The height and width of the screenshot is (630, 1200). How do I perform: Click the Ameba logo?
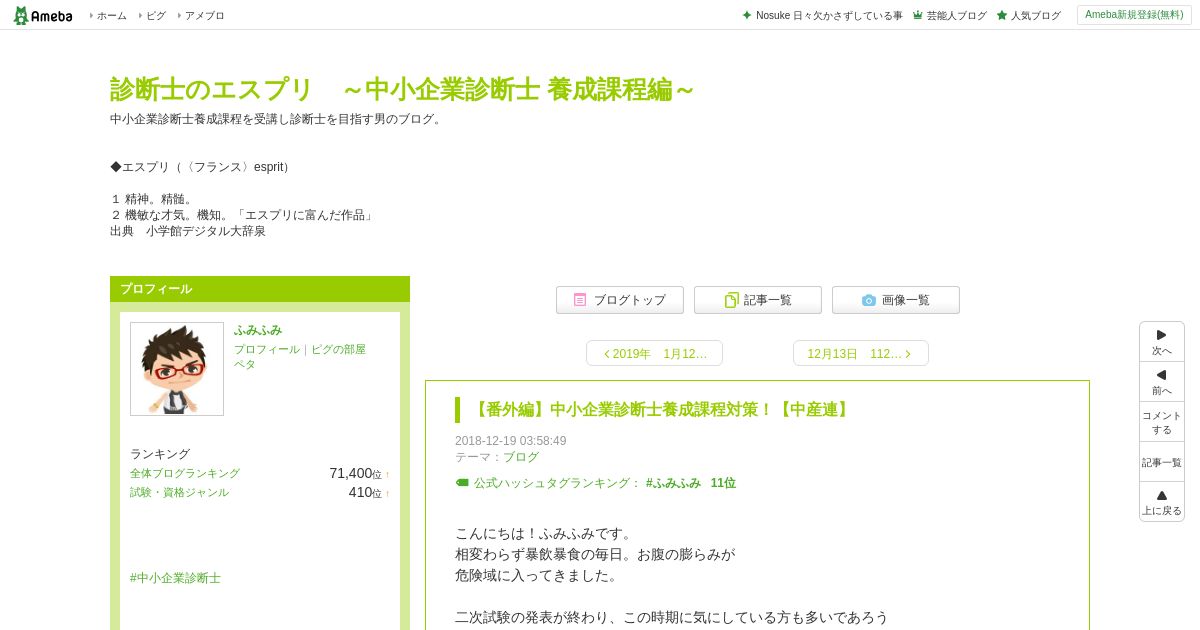(x=43, y=15)
